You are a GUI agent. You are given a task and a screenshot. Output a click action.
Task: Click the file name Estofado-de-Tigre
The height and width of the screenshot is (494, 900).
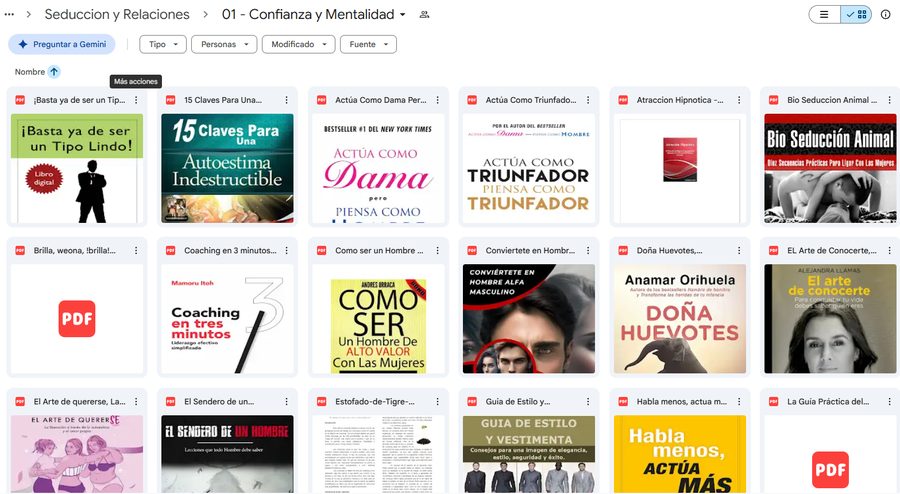375,402
